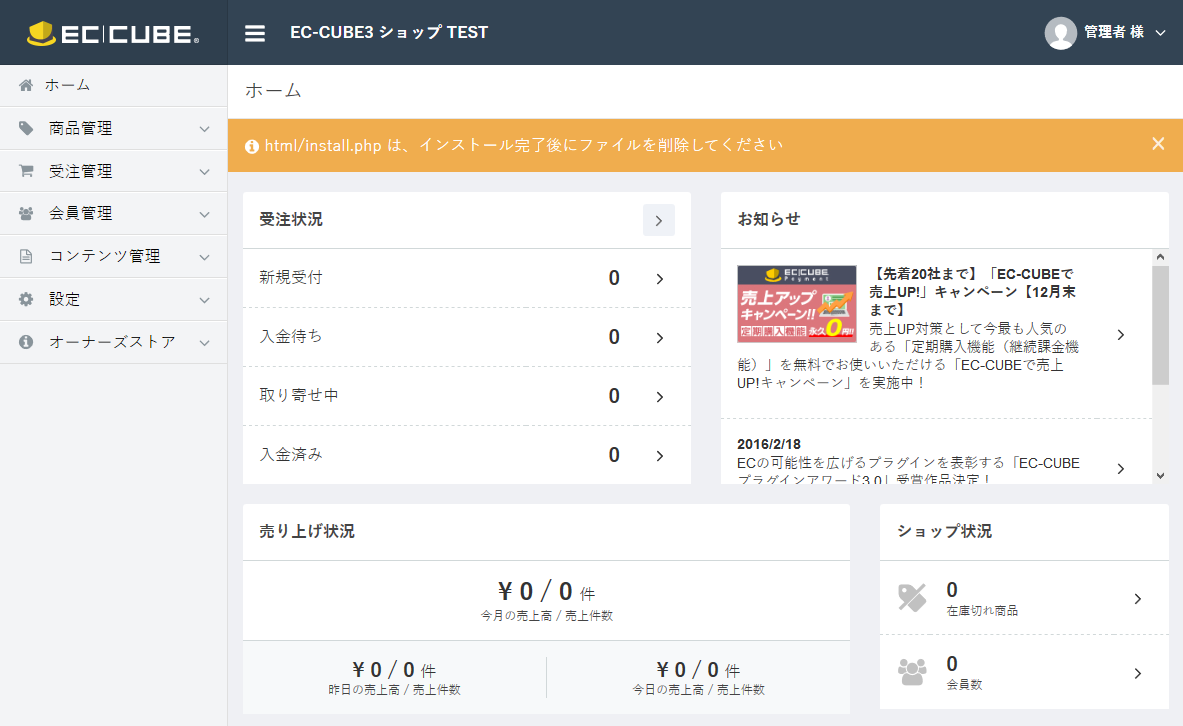Screen dimensions: 1183x726
Task: Open the 受注状況 detail arrow button
Action: coord(658,219)
